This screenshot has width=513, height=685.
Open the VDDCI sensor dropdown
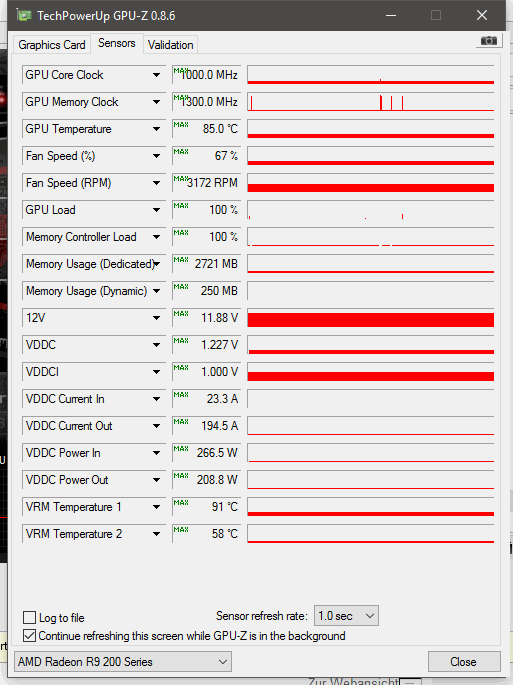click(156, 372)
